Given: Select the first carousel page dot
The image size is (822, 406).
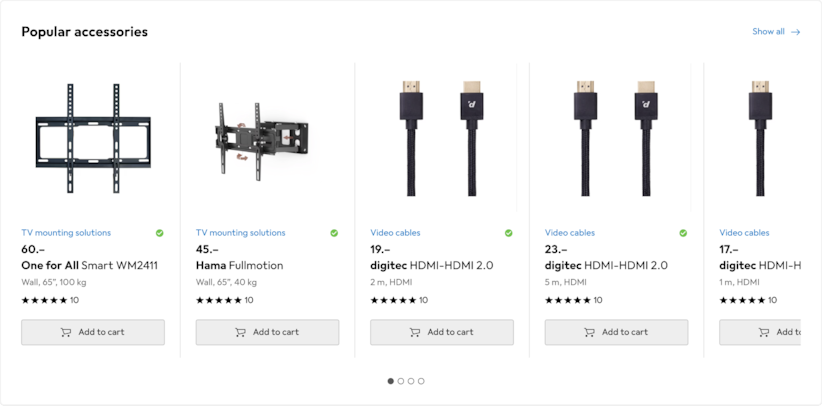Looking at the screenshot, I should 391,381.
